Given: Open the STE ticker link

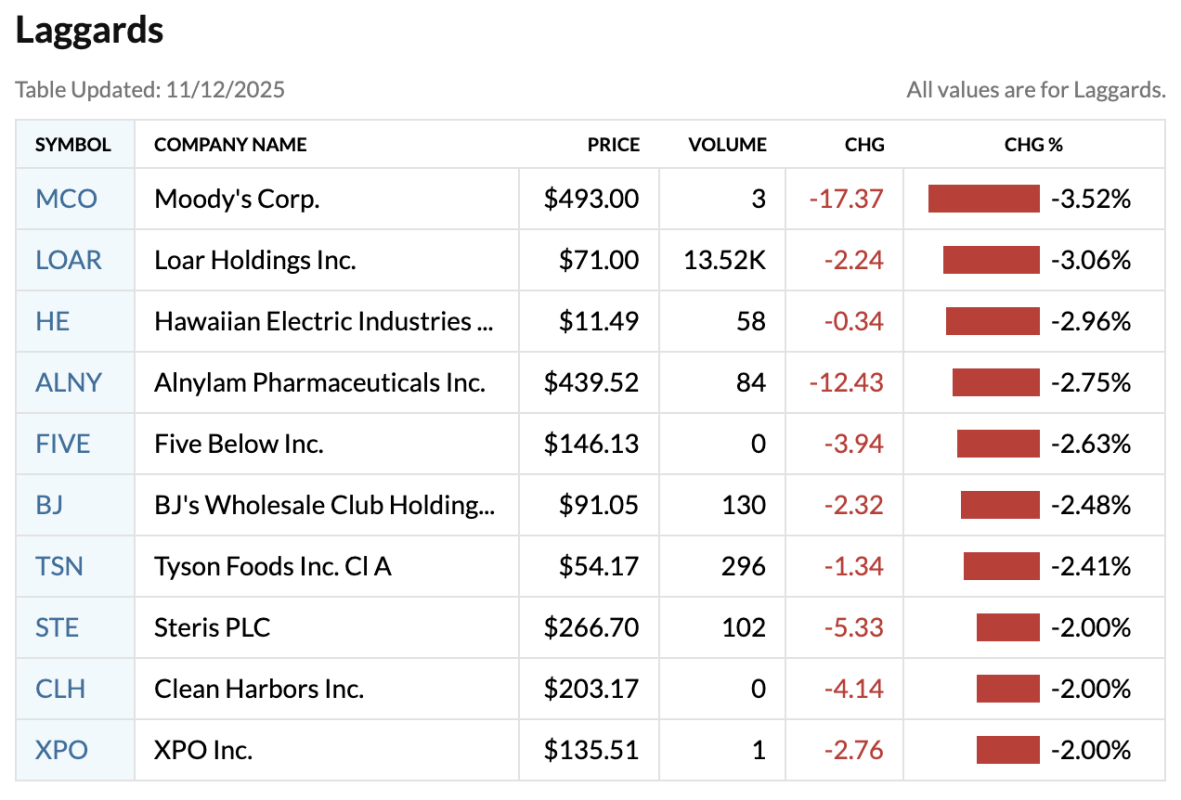Looking at the screenshot, I should 57,627.
